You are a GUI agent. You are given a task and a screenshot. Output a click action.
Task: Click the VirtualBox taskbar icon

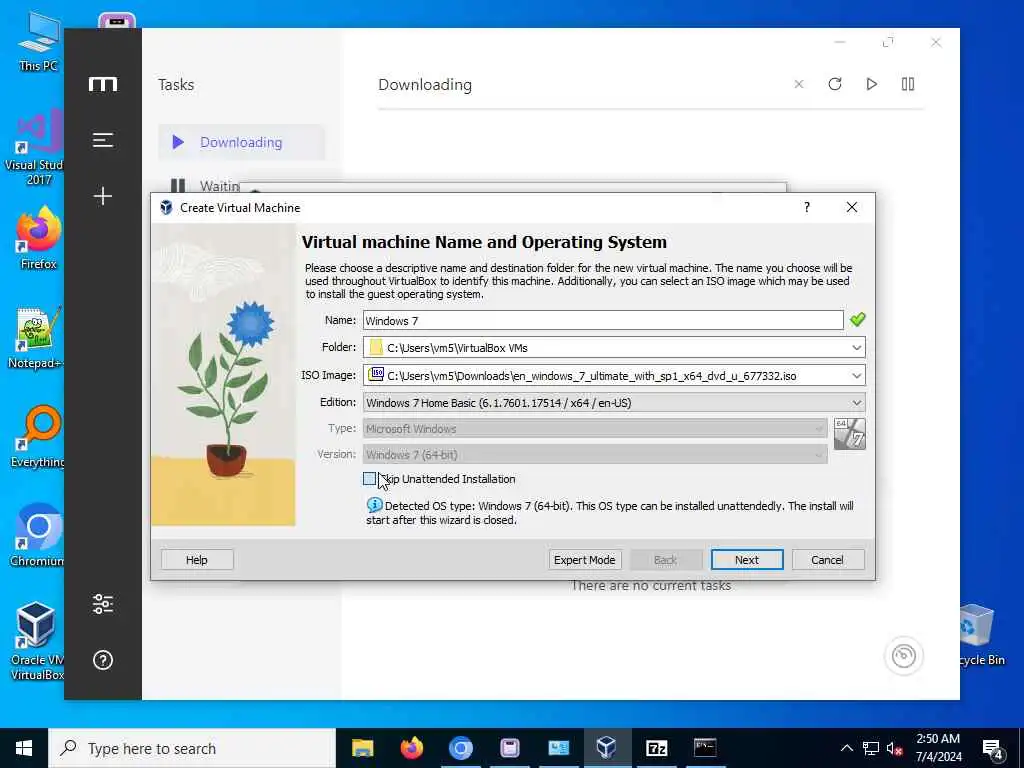click(x=607, y=748)
